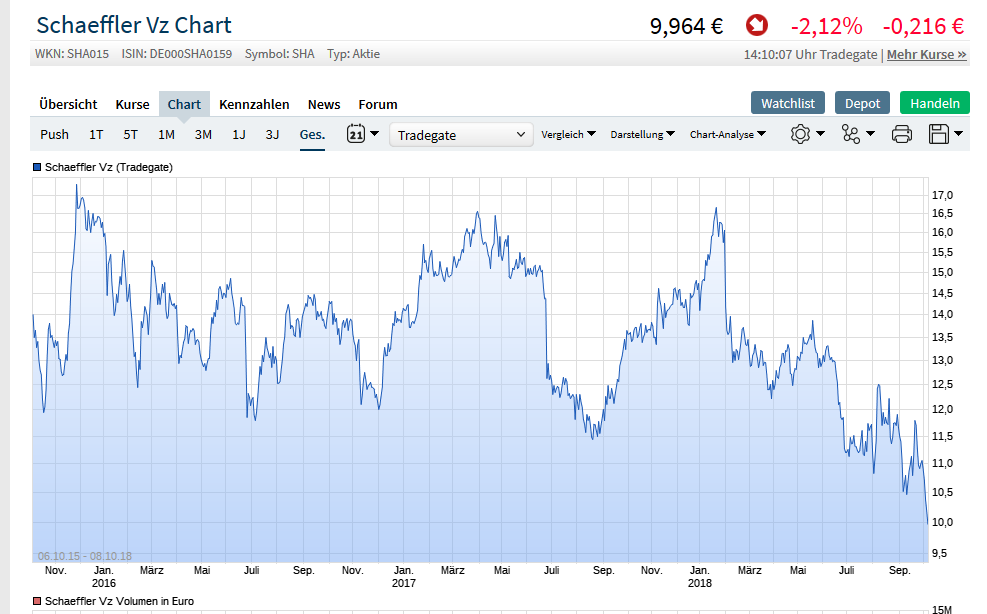Click the chart peak near January 2016
Viewport: 987px width, 614px height.
77,185
